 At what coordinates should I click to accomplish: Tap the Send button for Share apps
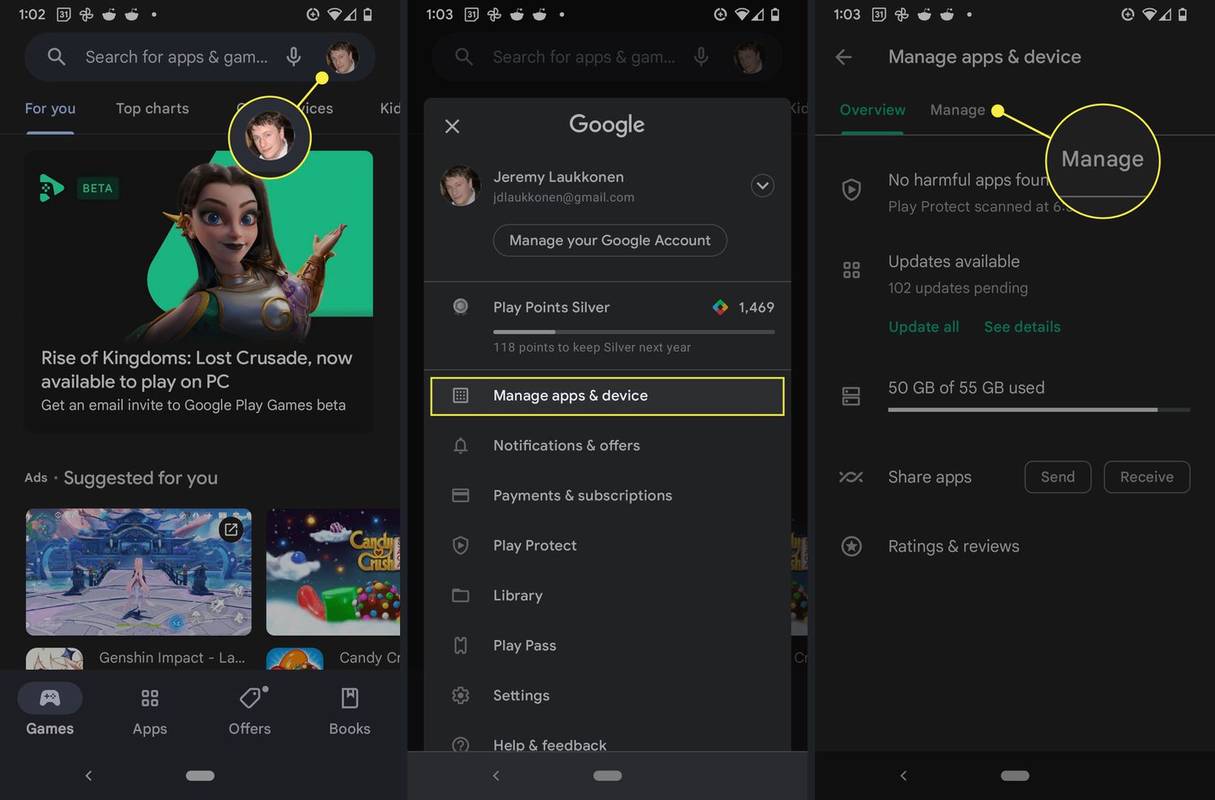[1058, 477]
